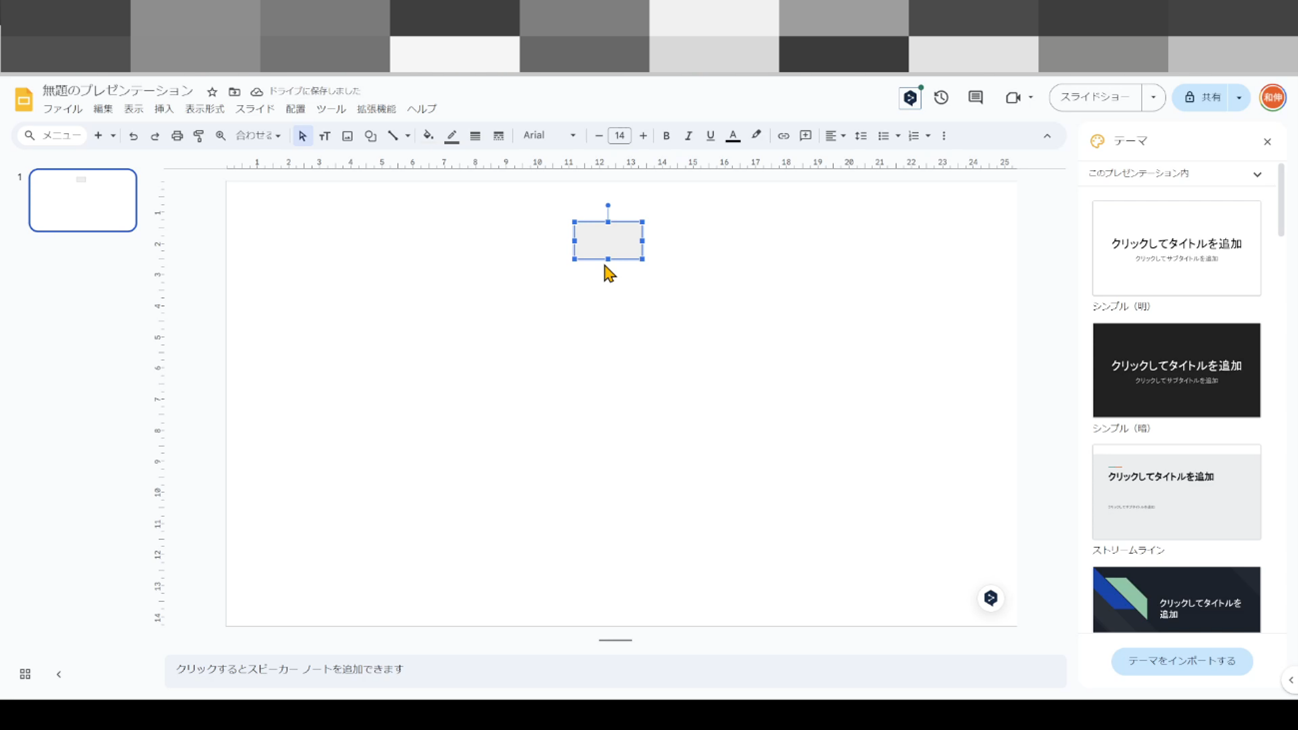Open the border dash style icon
This screenshot has width=1298, height=730.
pyautogui.click(x=498, y=136)
